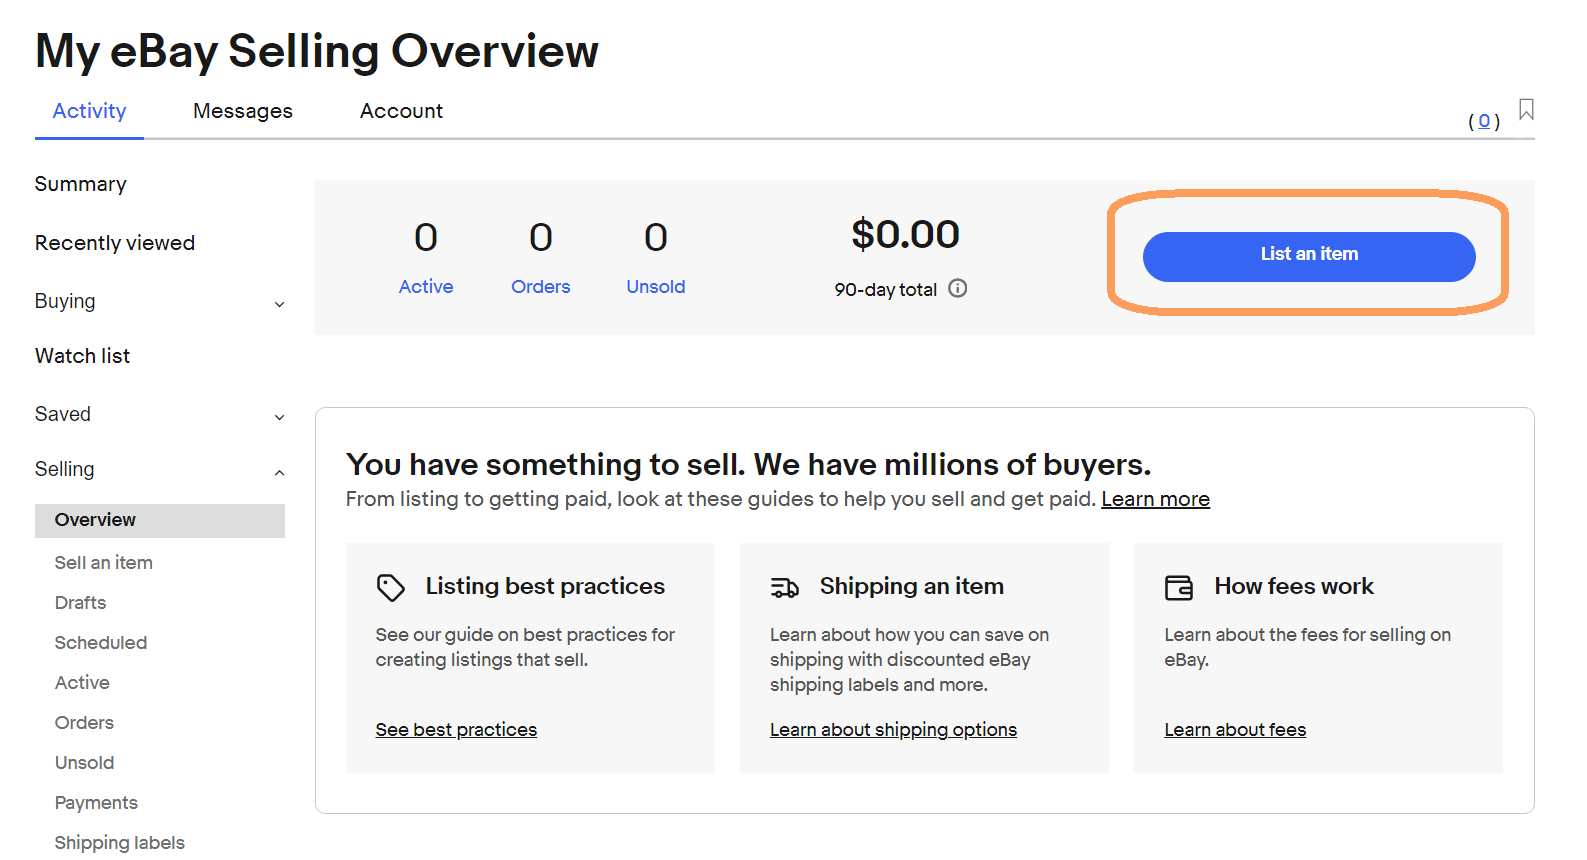Select Saved in the sidebar
Screen dimensions: 1587x860
coord(63,414)
